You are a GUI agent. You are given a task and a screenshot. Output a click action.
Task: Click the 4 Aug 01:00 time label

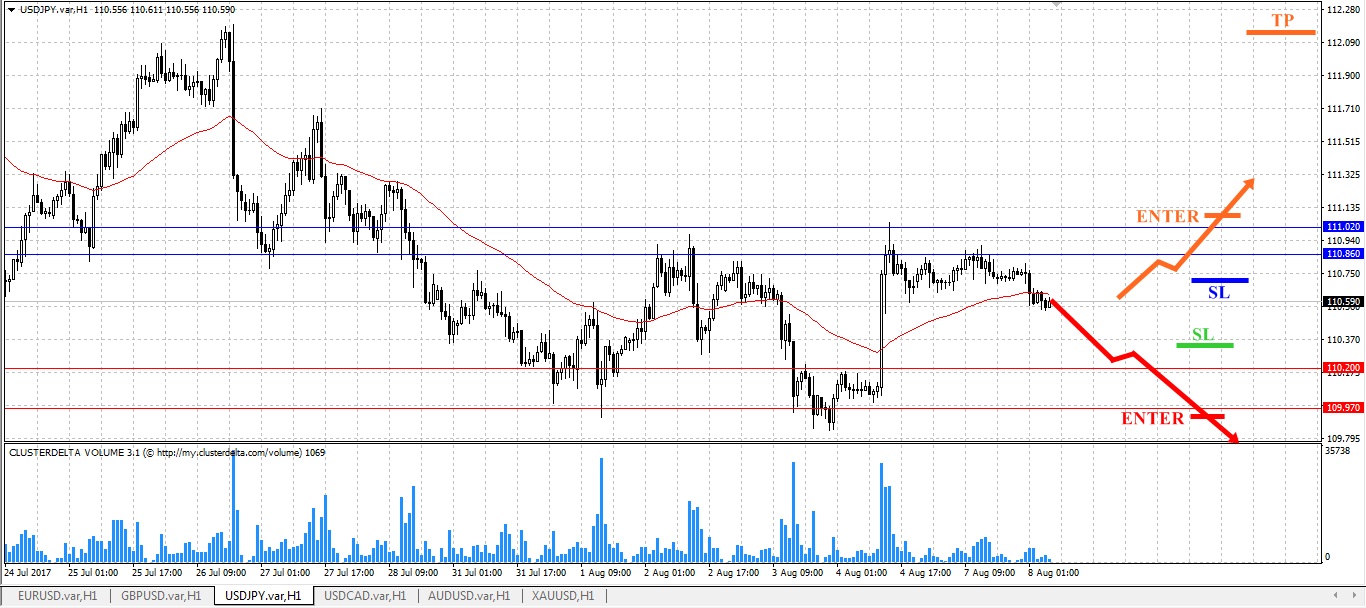(862, 574)
